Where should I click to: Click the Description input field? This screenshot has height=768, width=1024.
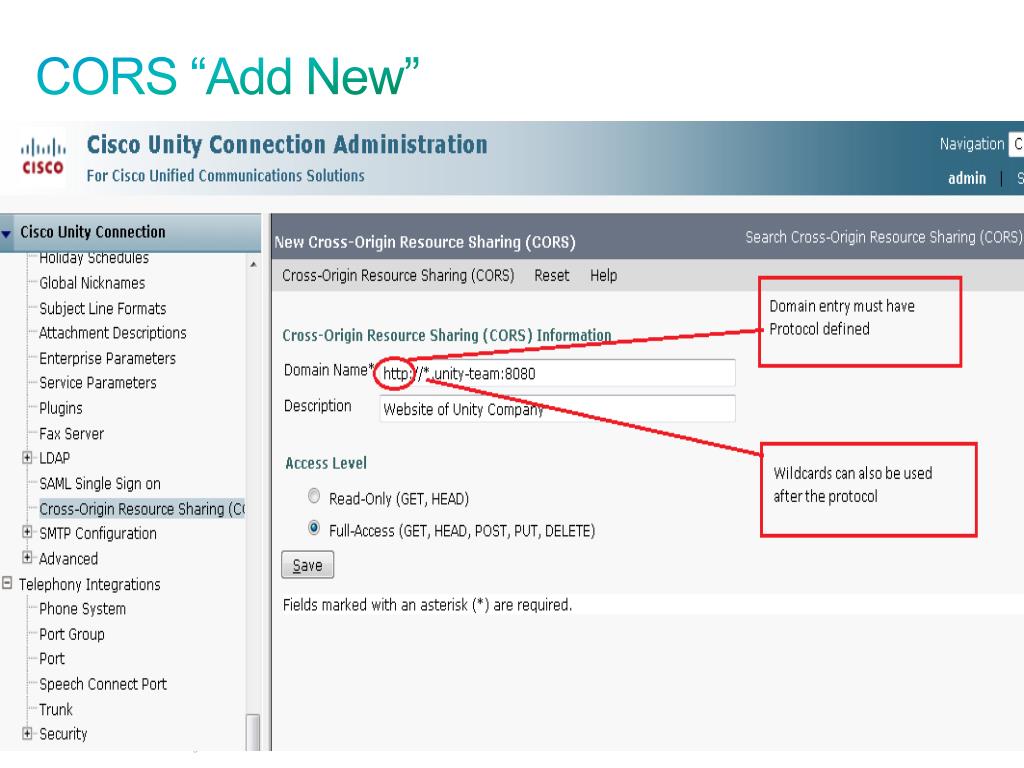pyautogui.click(x=557, y=409)
